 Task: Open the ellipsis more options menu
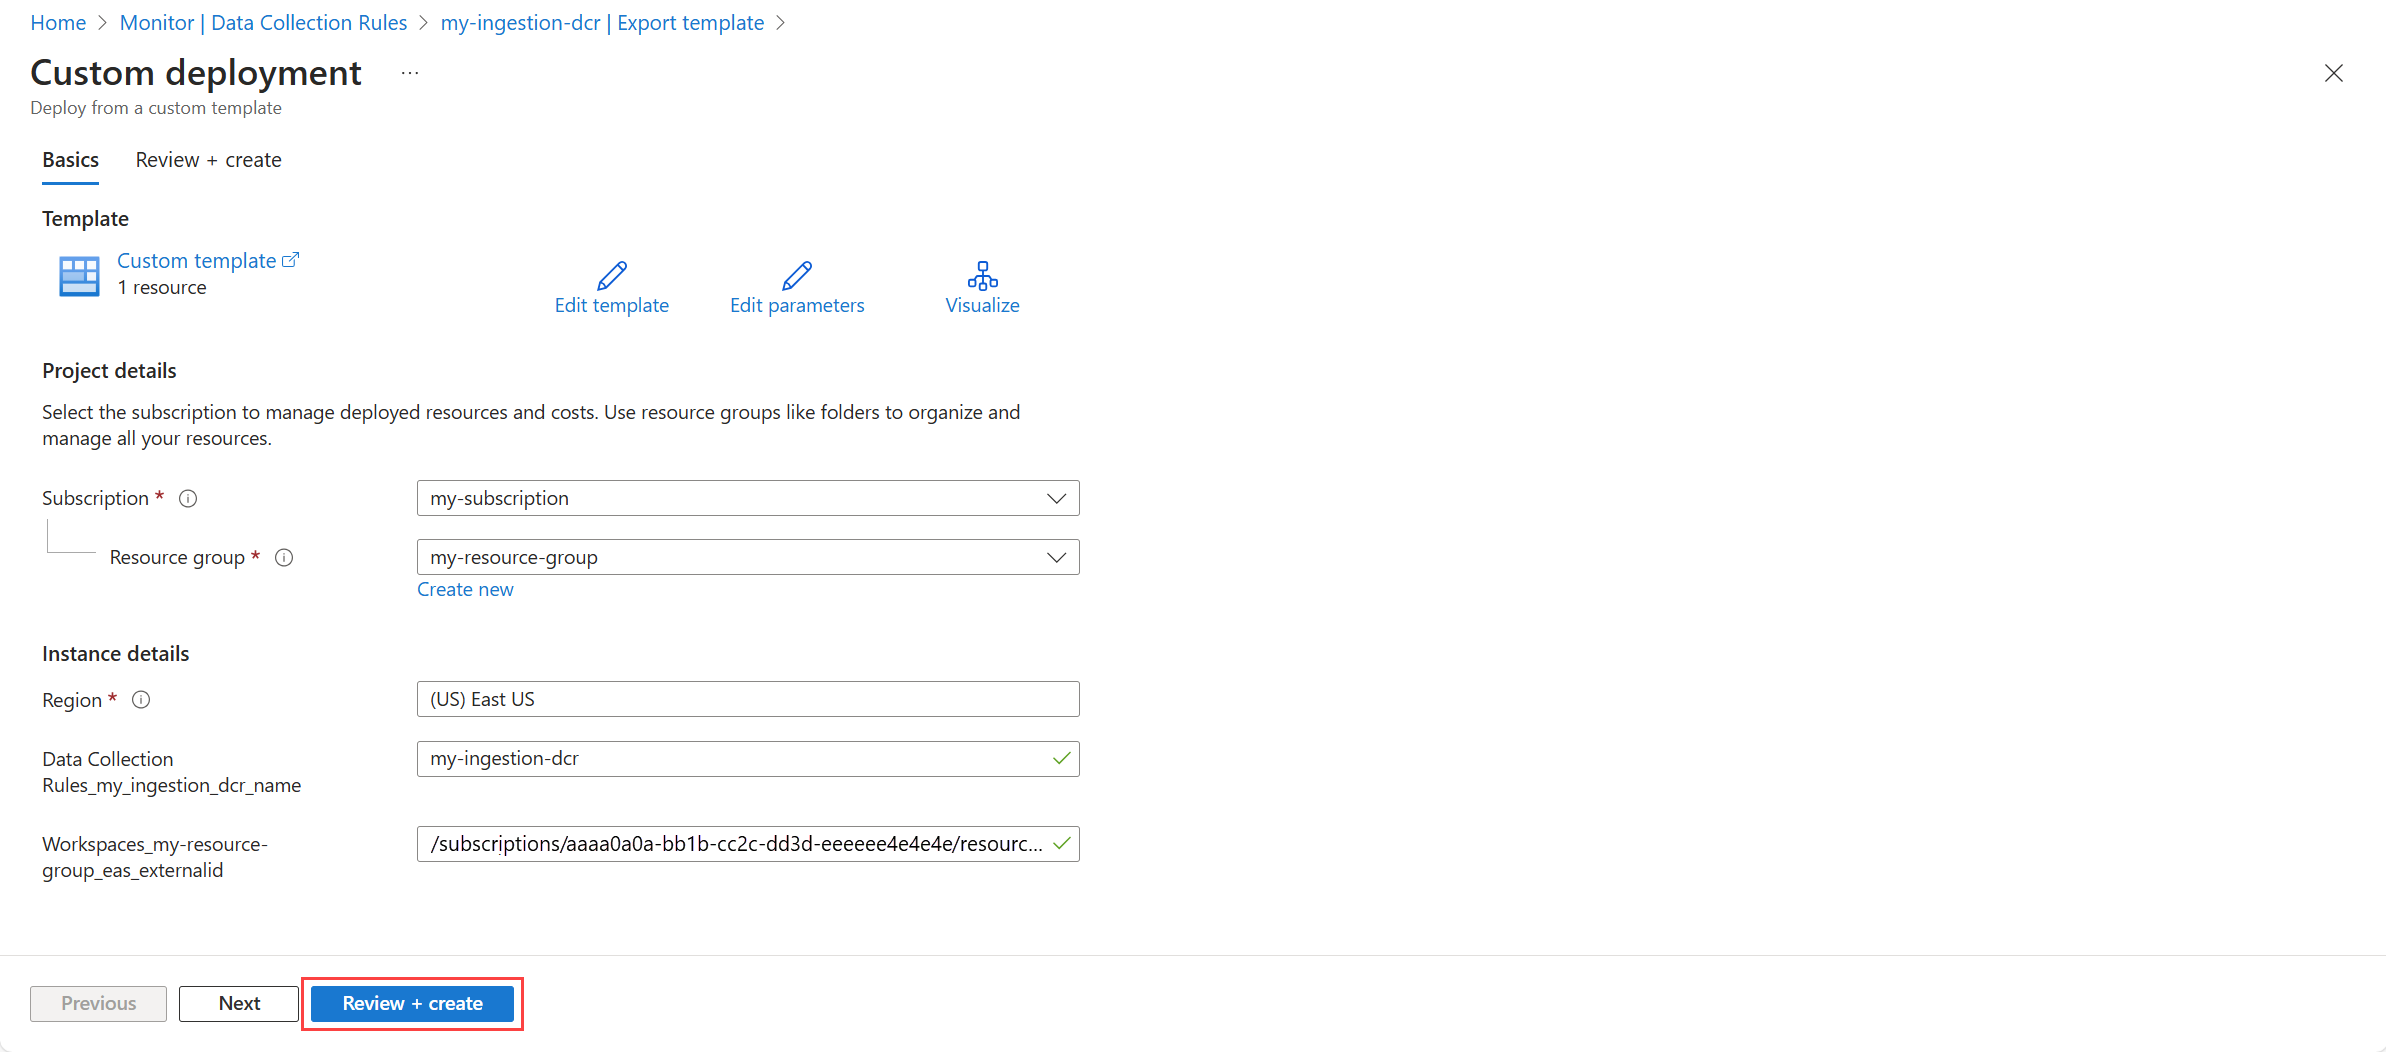(x=410, y=73)
